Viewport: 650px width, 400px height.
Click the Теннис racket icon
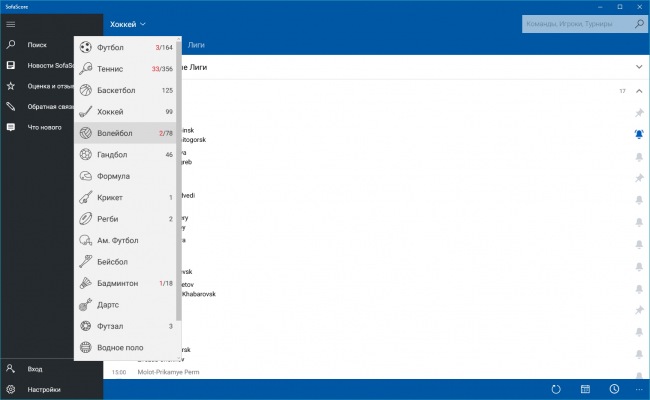pos(85,68)
